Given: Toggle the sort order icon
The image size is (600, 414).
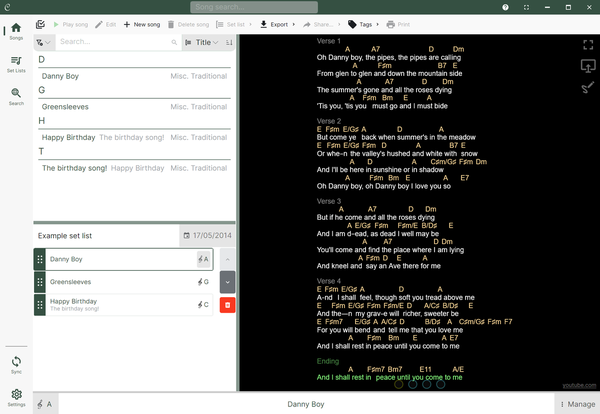Looking at the screenshot, I should [229, 42].
